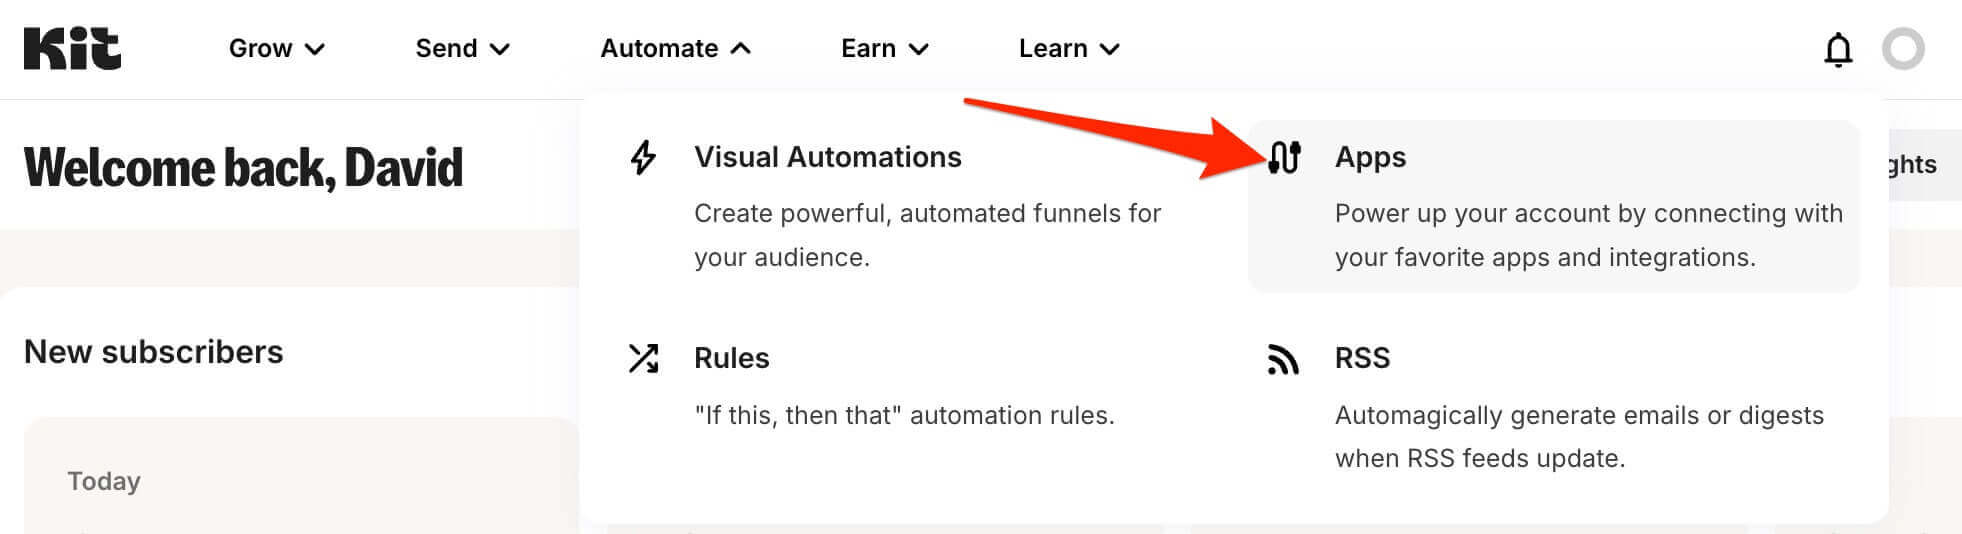
Task: Expand the Send dropdown menu
Action: coord(462,49)
